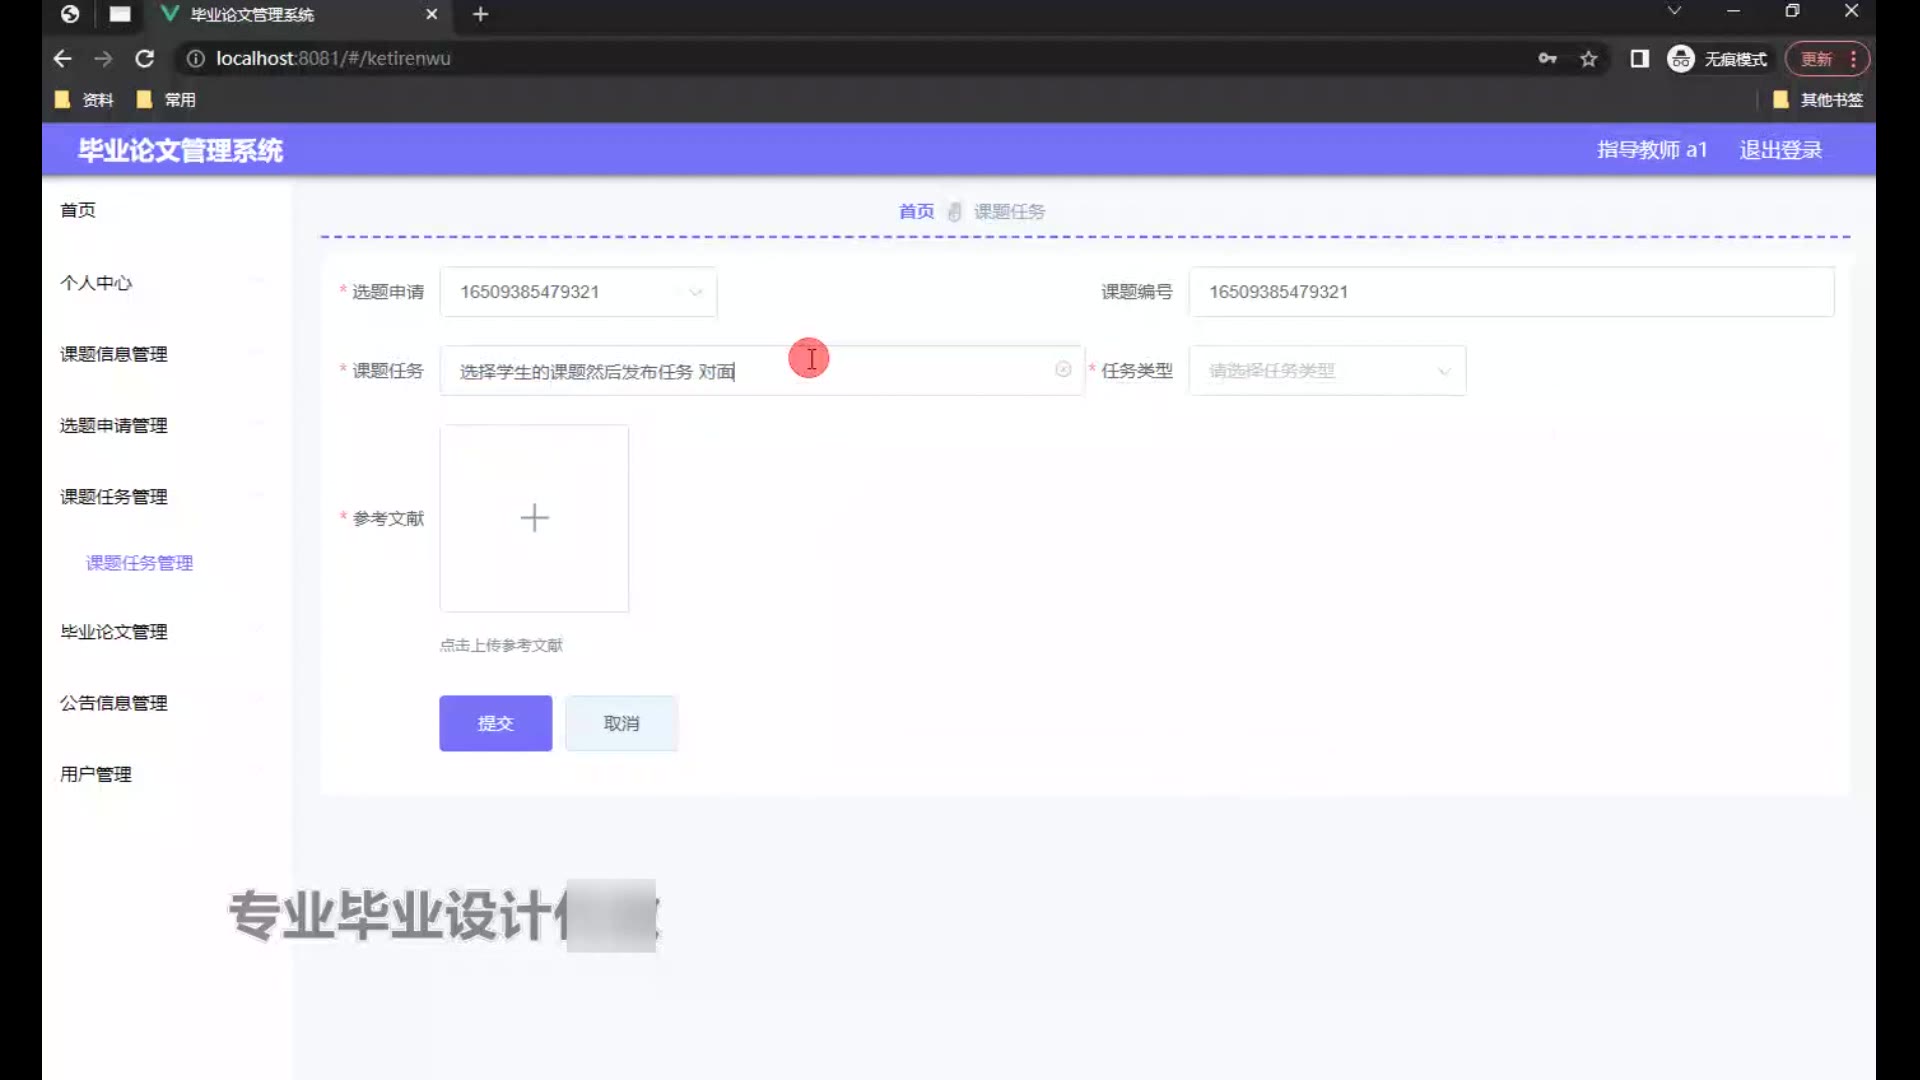
Task: Bookmark this page with star
Action: (1589, 59)
